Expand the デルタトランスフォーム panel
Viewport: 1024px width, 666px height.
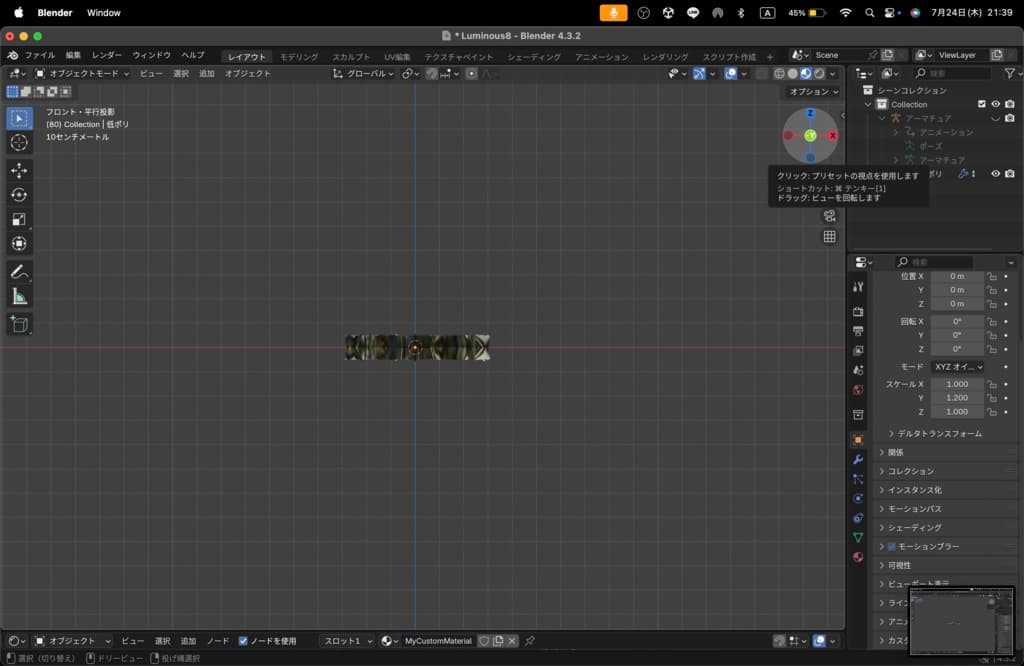pyautogui.click(x=939, y=434)
